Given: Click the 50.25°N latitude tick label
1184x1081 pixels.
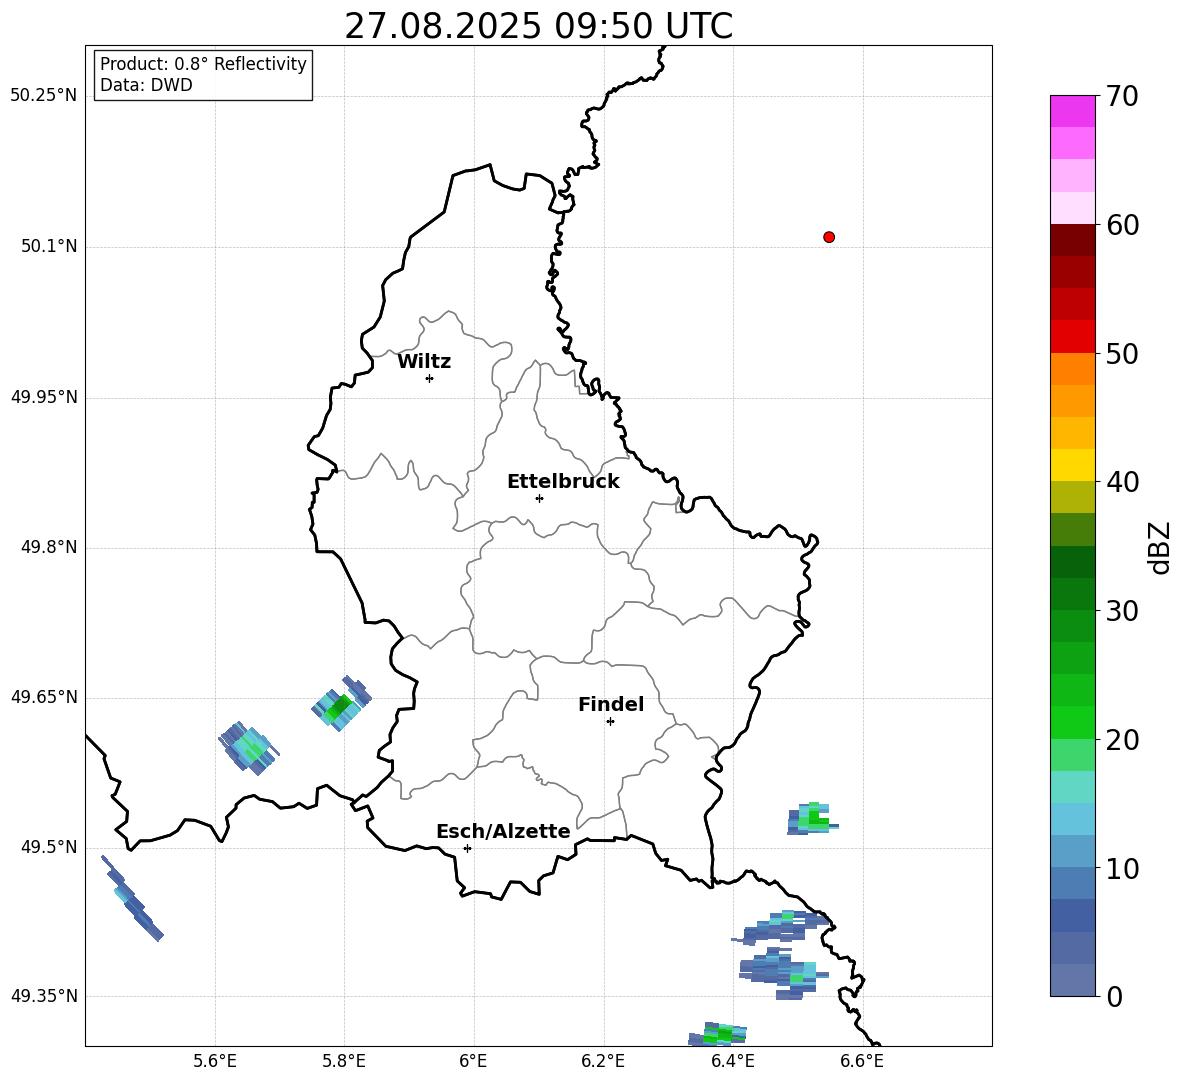Looking at the screenshot, I should 44,96.
